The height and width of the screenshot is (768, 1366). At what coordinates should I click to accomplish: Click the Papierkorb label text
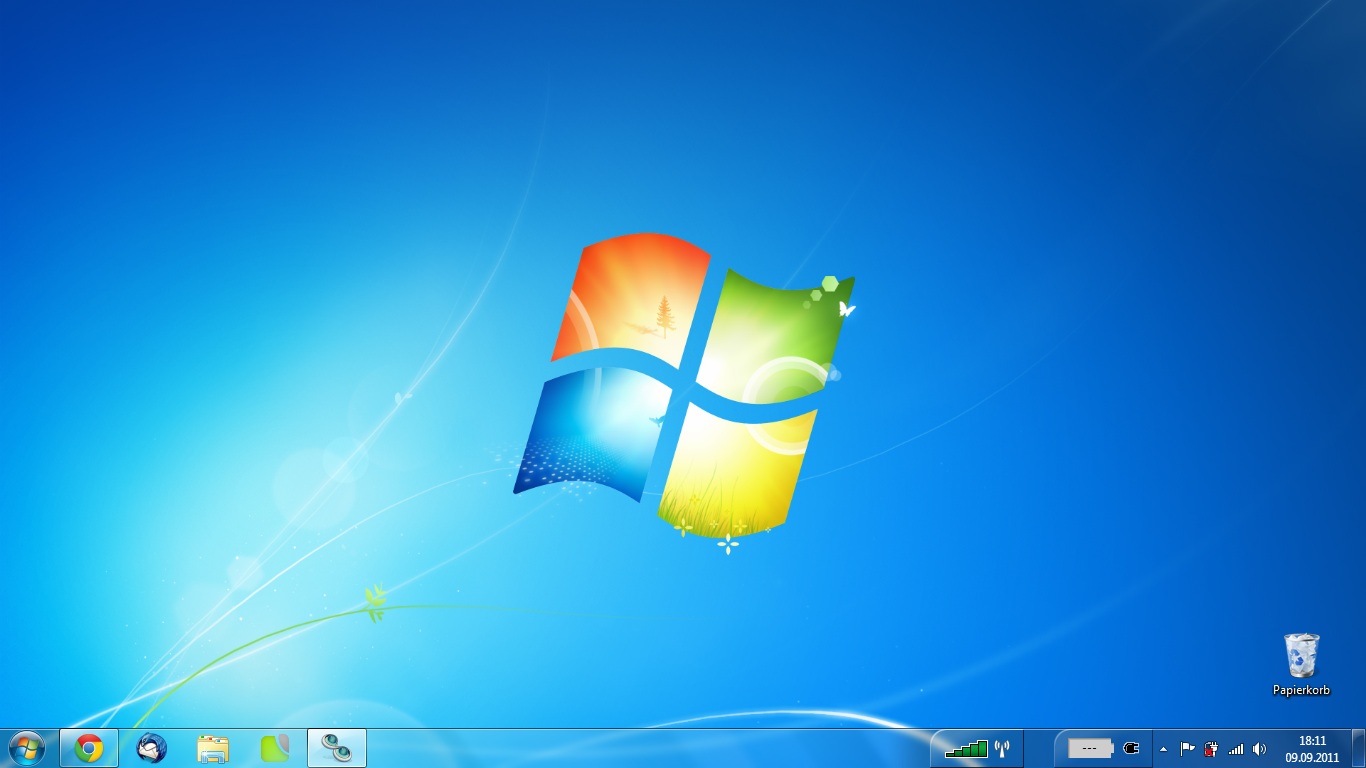pos(1301,690)
